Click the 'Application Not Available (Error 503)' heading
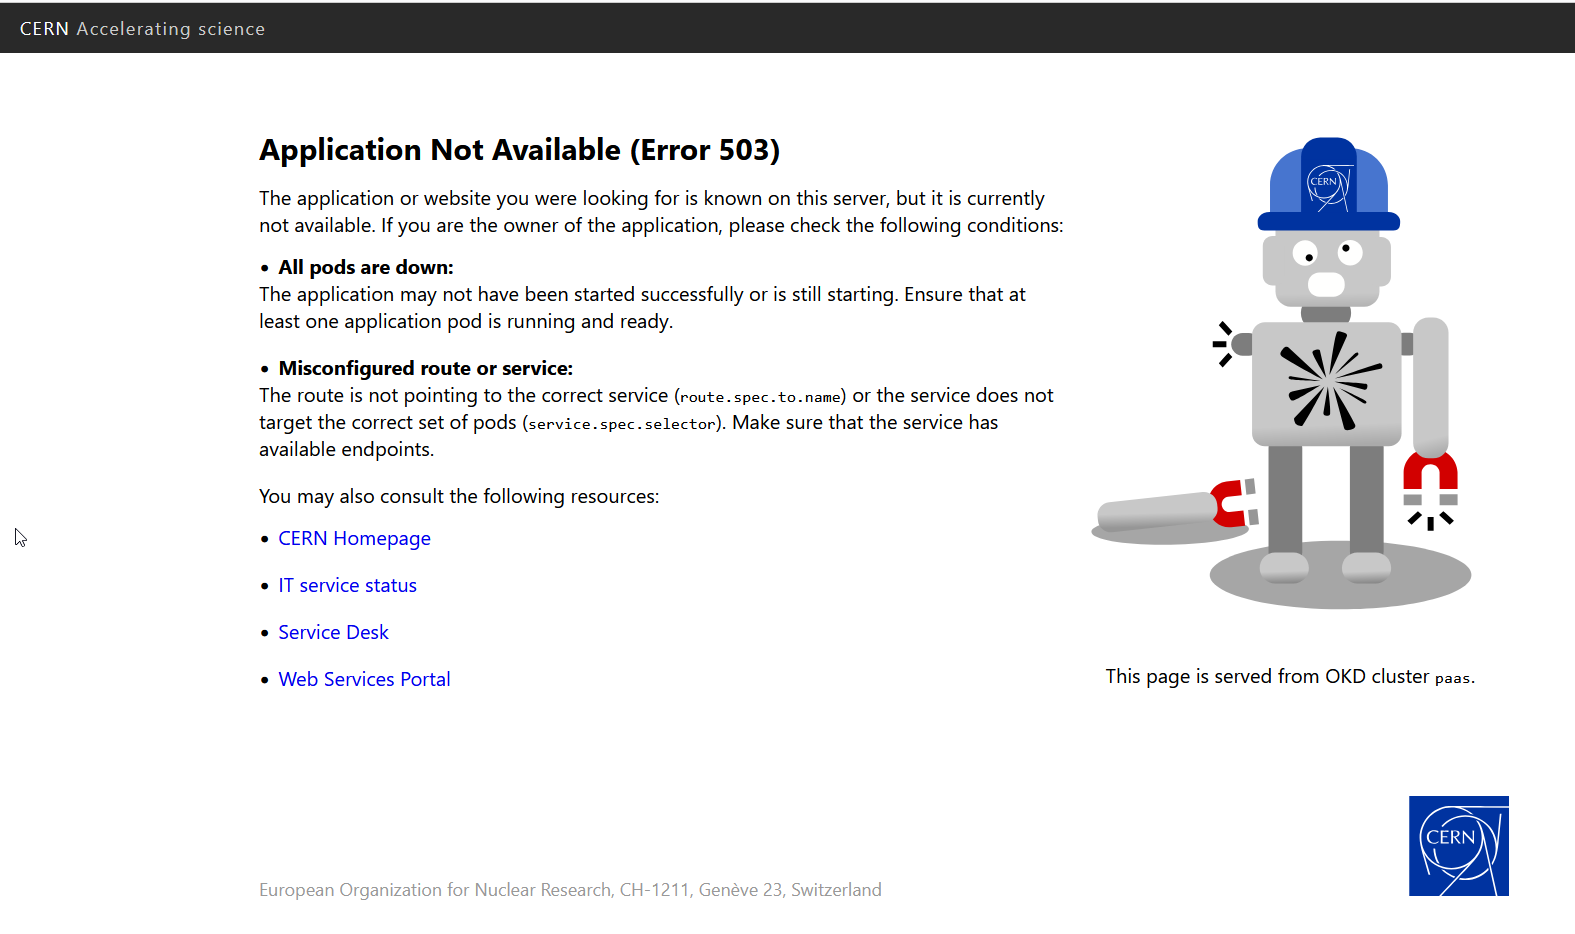Image resolution: width=1575 pixels, height=934 pixels. pyautogui.click(x=519, y=150)
